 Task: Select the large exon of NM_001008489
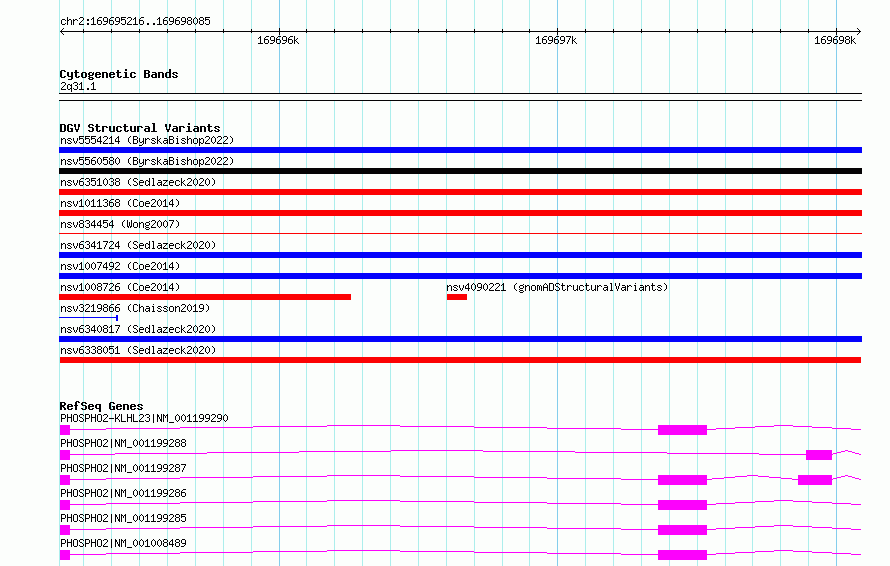(682, 555)
